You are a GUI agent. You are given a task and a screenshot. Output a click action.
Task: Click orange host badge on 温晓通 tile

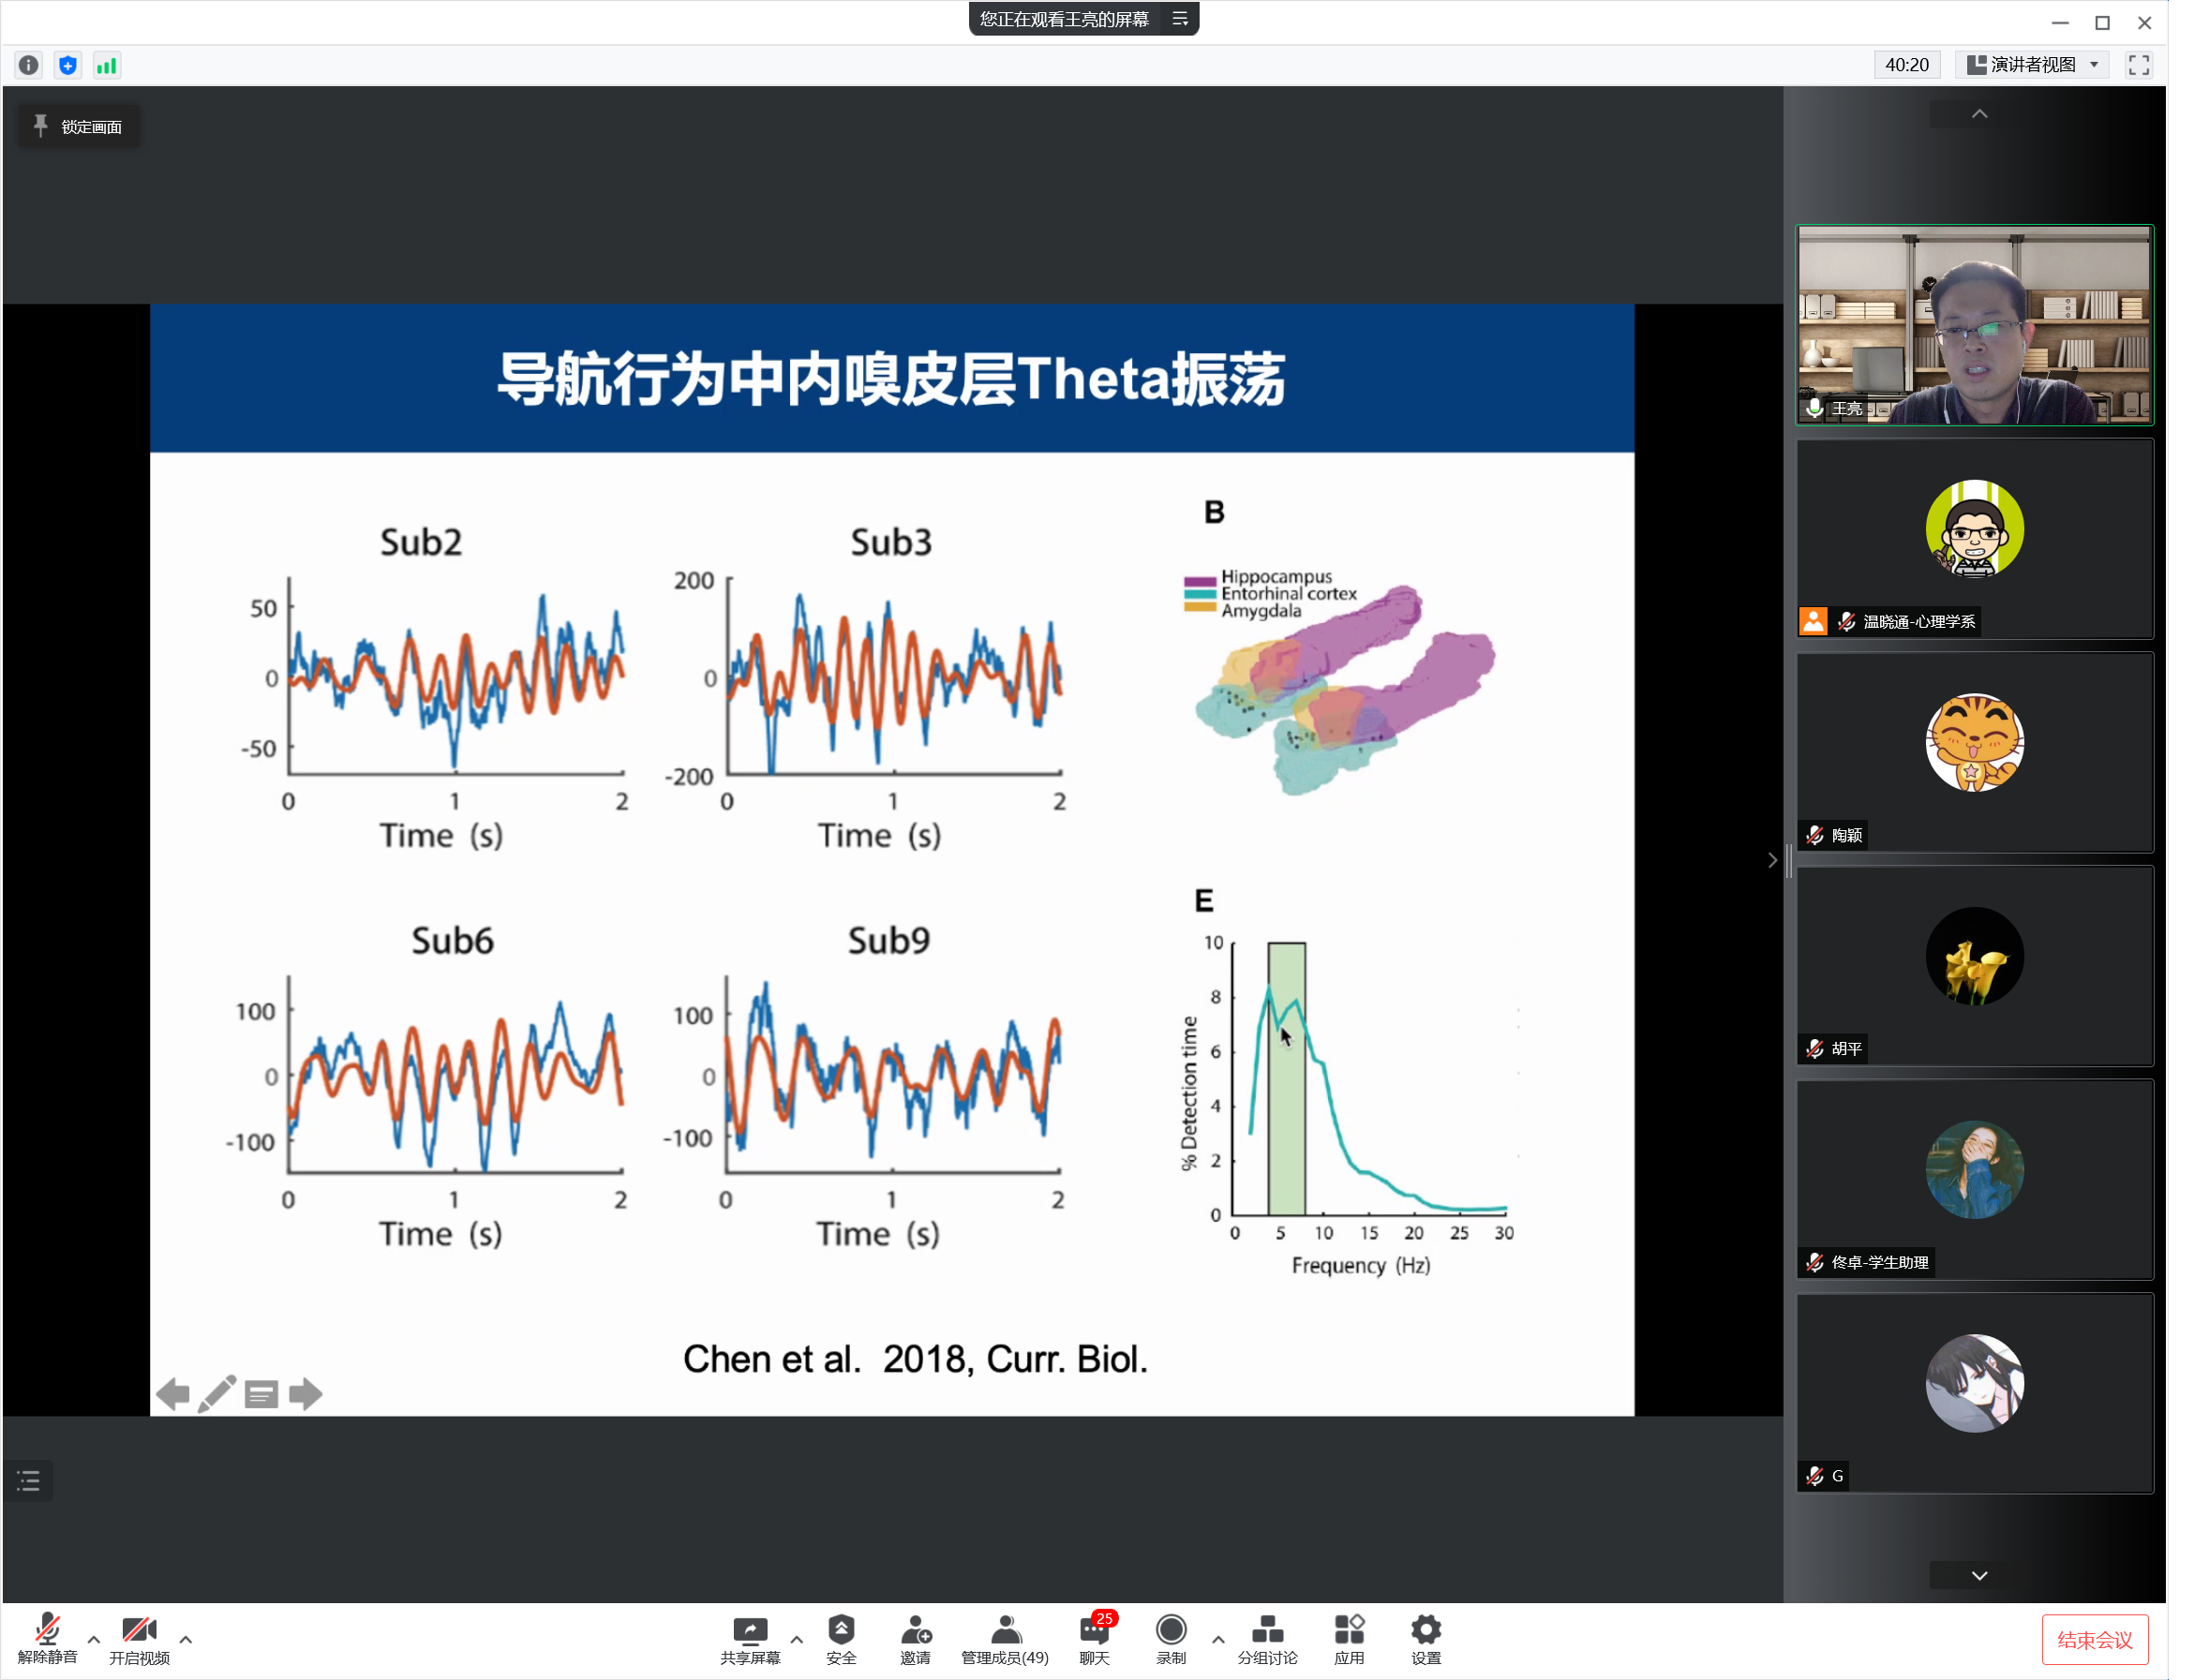tap(1813, 621)
